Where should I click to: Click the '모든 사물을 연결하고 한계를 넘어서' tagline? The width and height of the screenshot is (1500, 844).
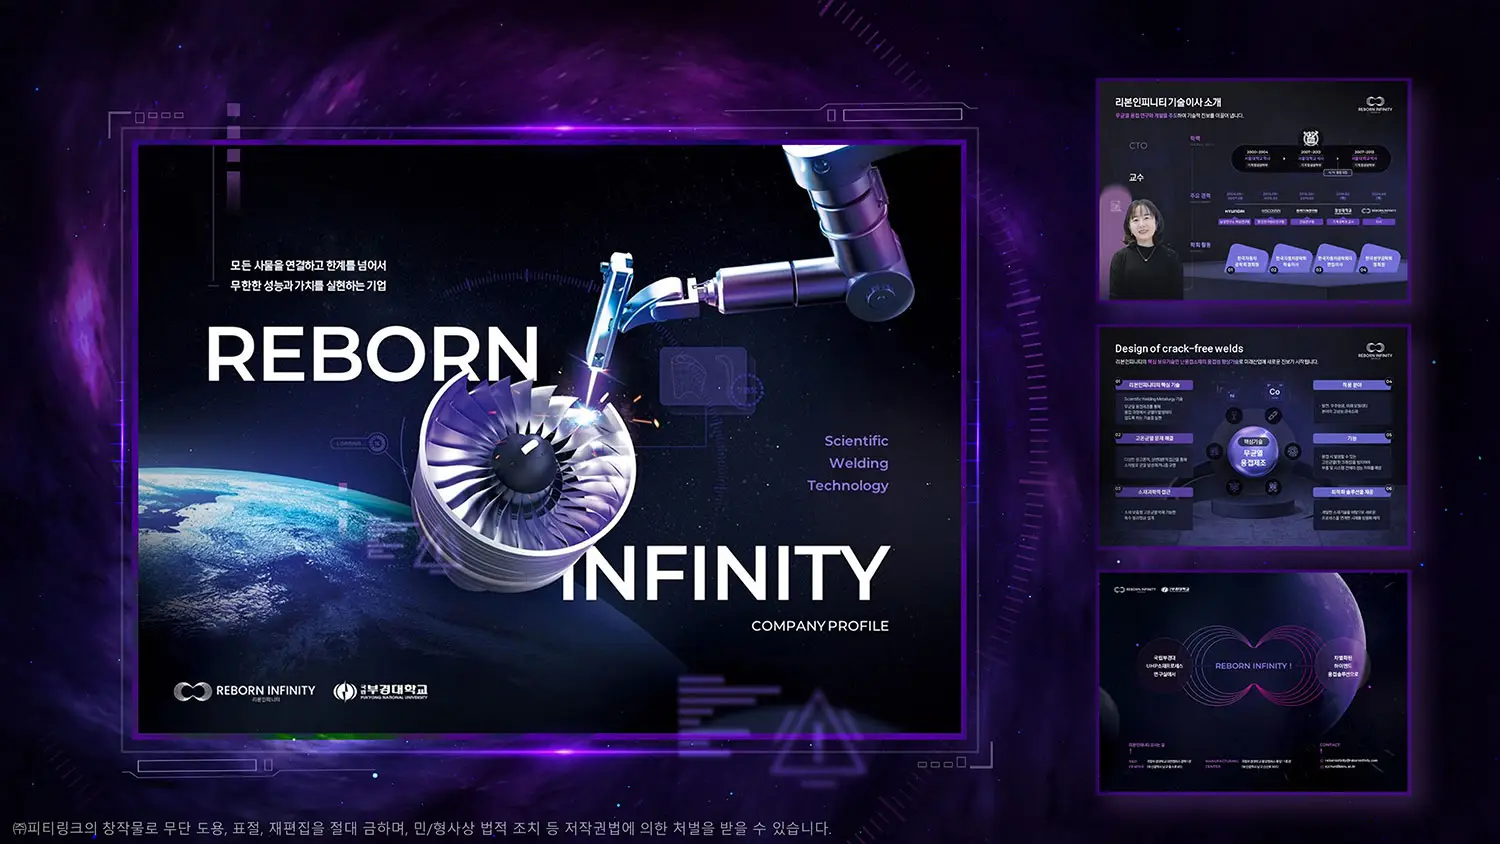point(308,265)
